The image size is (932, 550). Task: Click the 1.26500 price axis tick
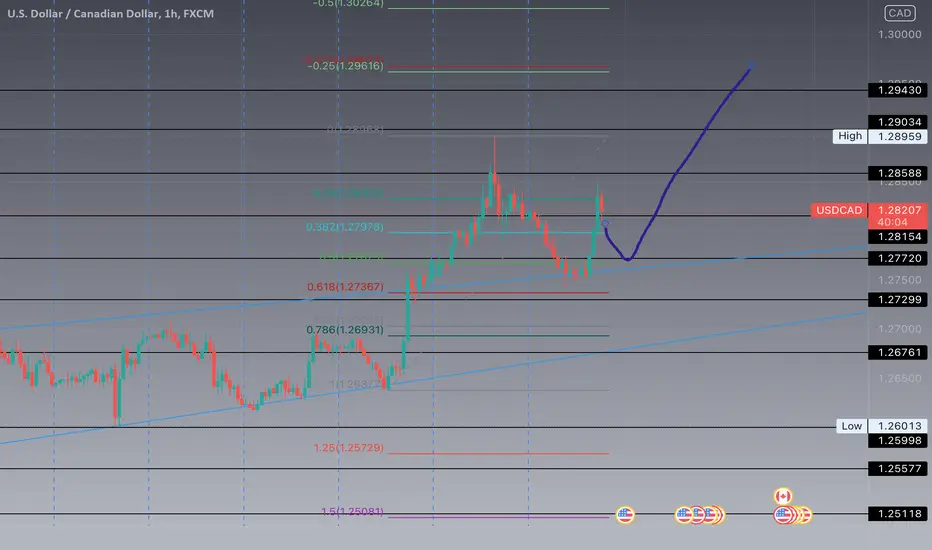(899, 378)
